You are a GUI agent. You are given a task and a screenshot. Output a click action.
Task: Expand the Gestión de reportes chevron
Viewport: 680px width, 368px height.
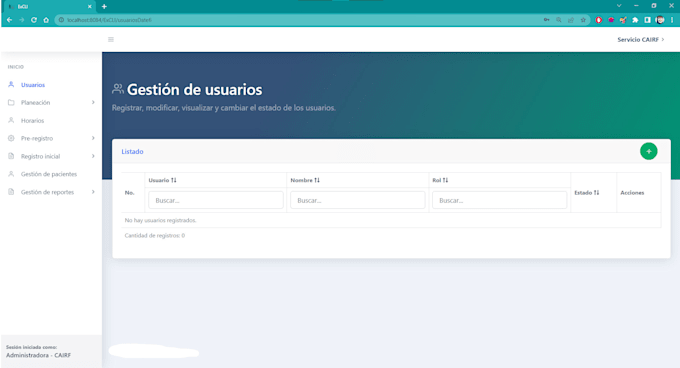pyautogui.click(x=93, y=192)
